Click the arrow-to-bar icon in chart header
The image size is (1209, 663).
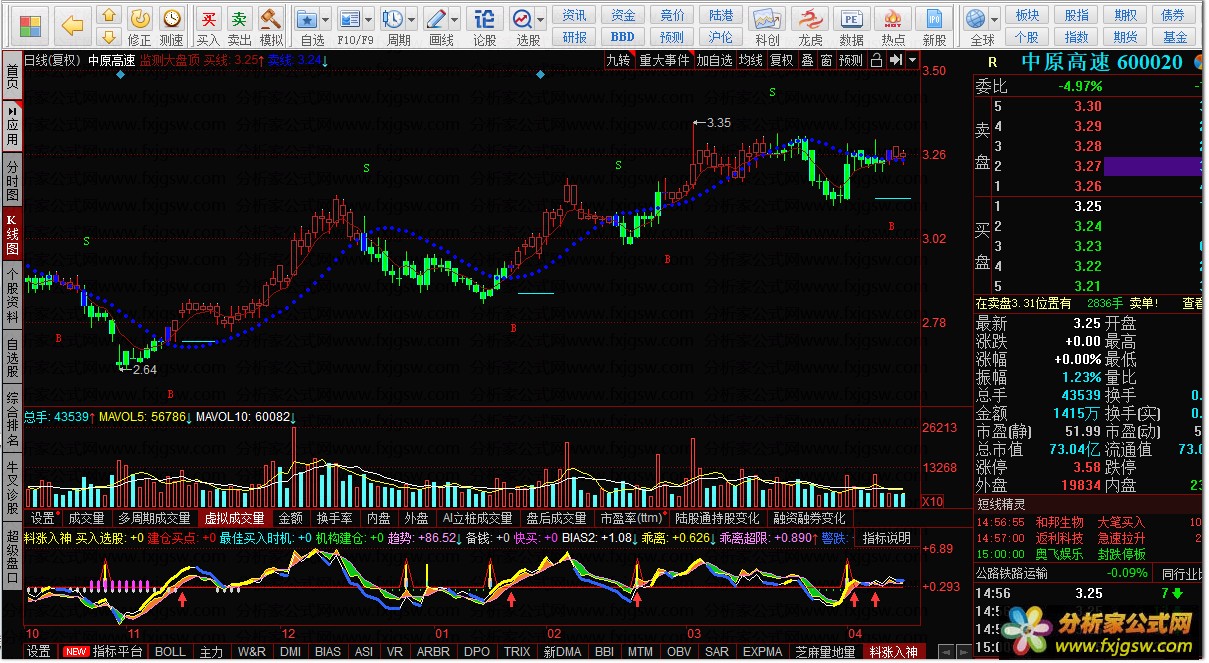click(896, 60)
